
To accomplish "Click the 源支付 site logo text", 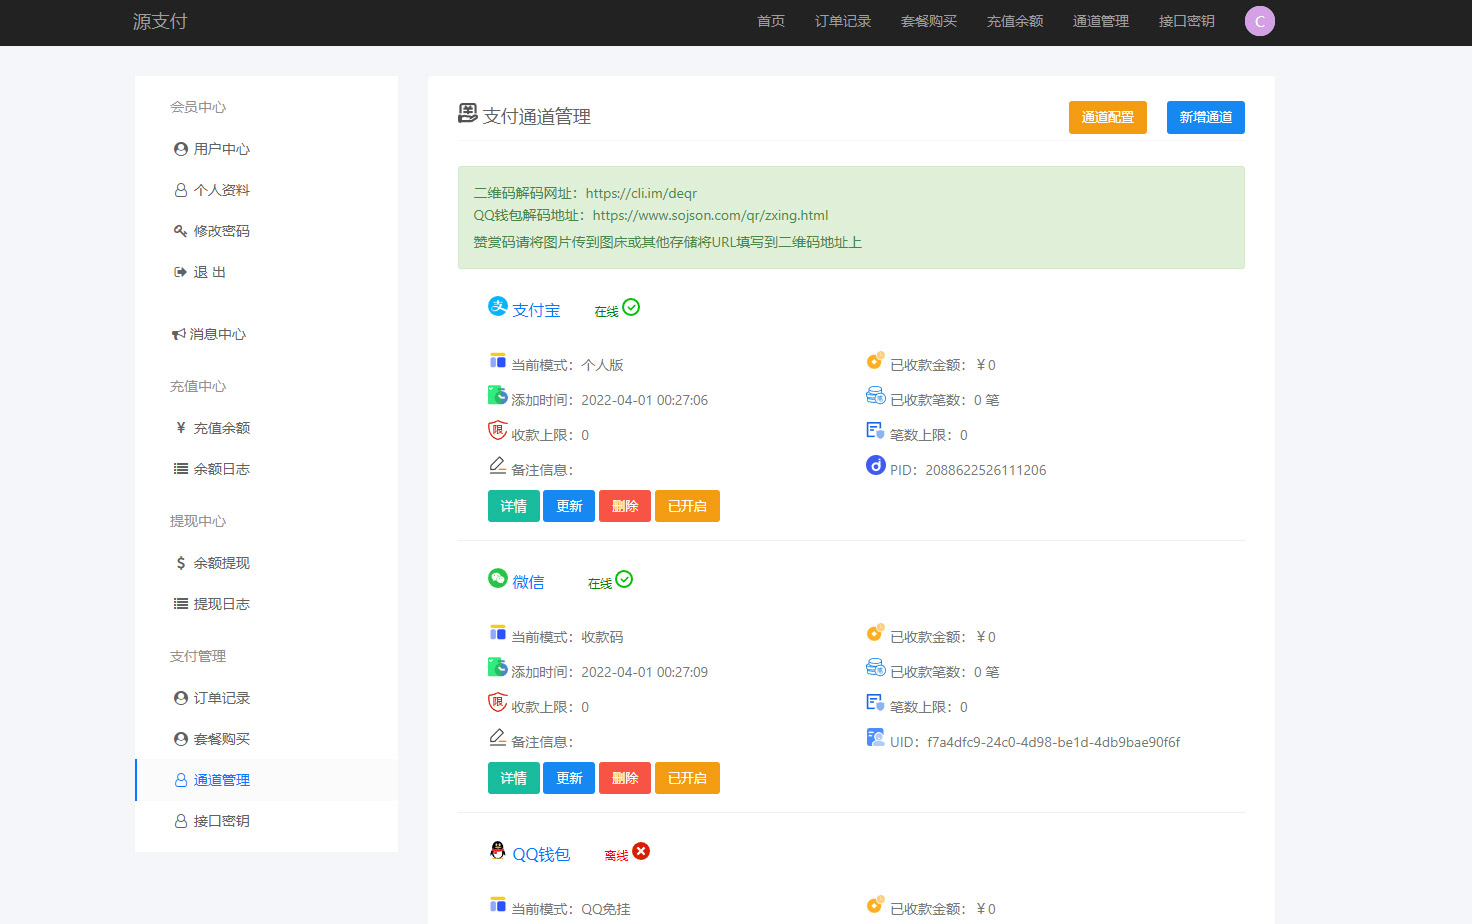I will point(160,22).
